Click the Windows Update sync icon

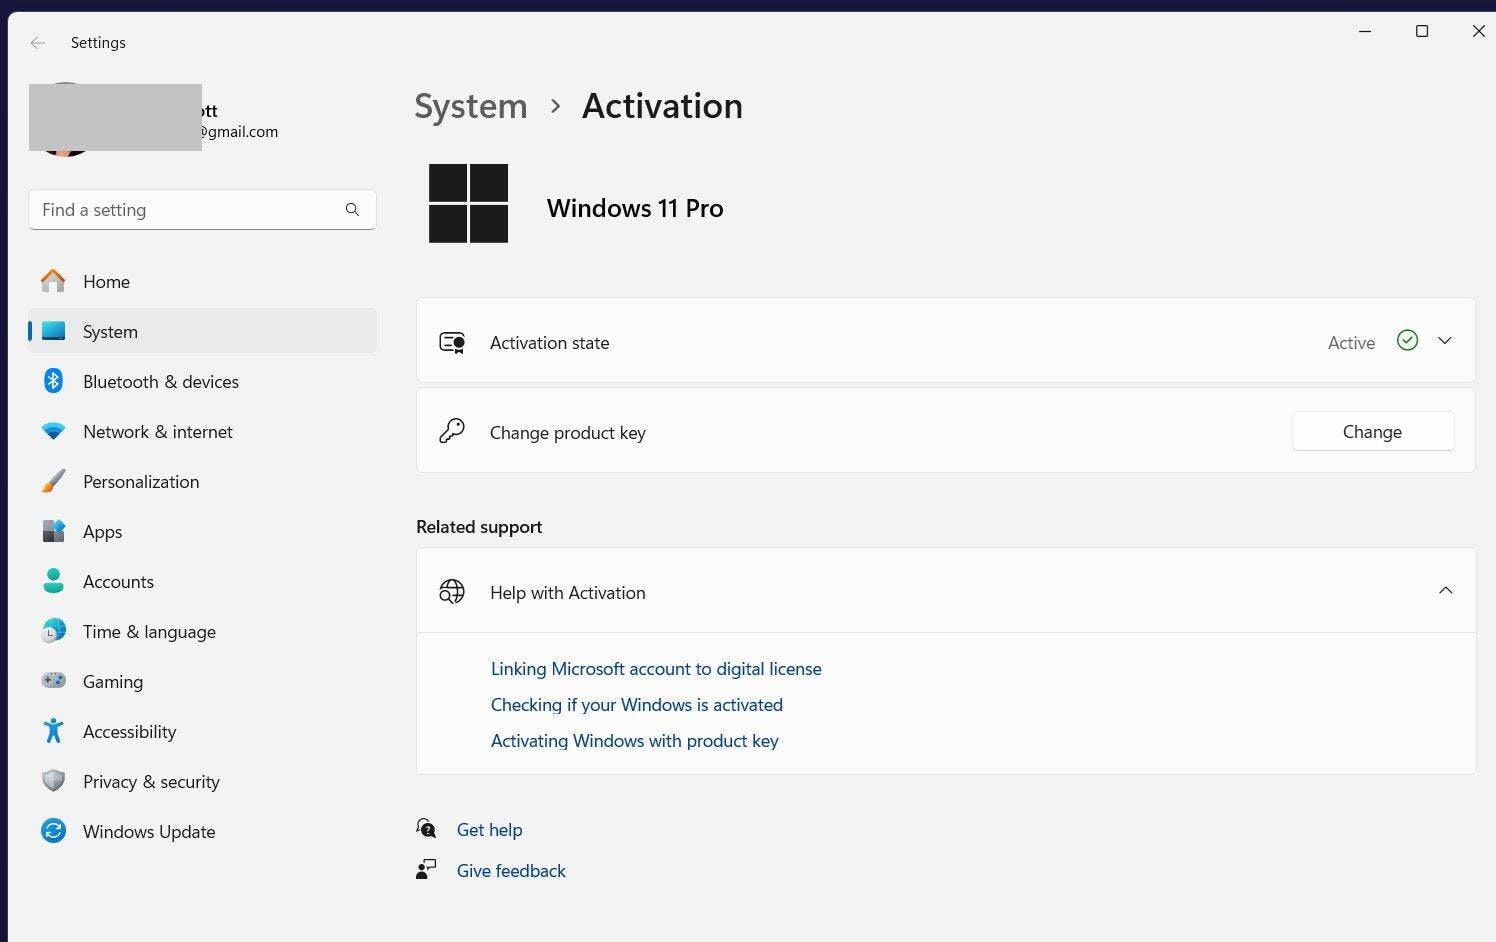coord(53,831)
